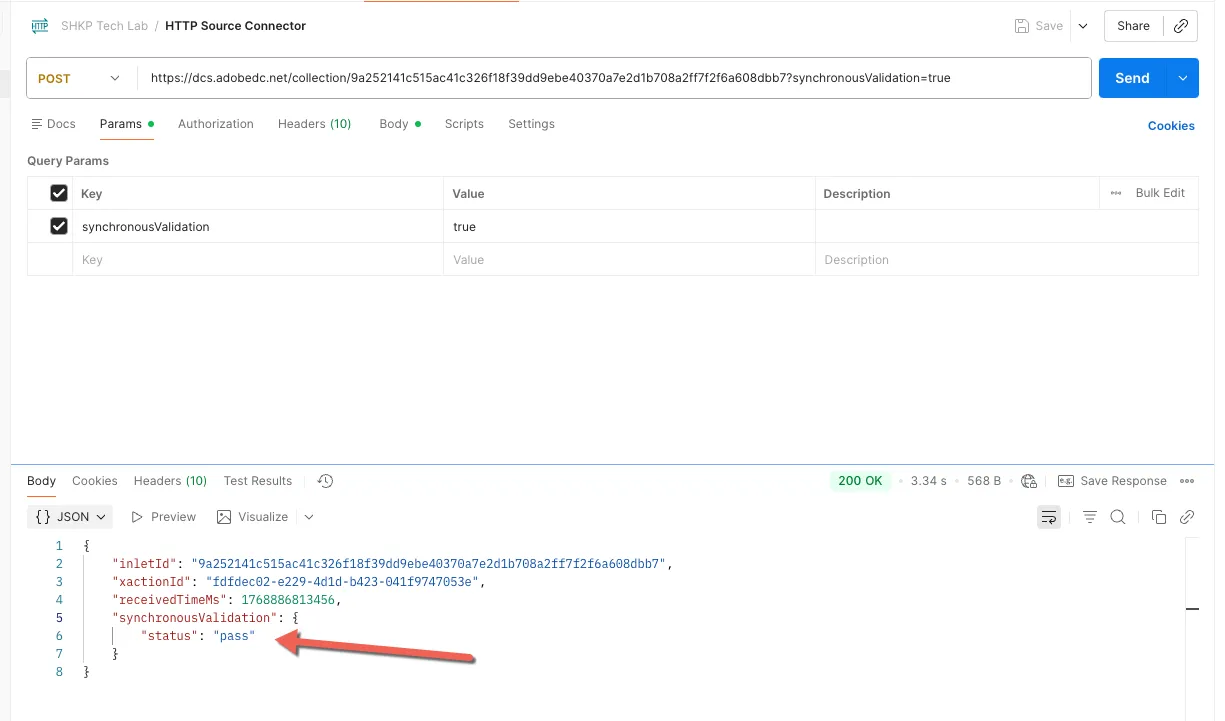
Task: Click into the request URL field
Action: pyautogui.click(x=614, y=78)
